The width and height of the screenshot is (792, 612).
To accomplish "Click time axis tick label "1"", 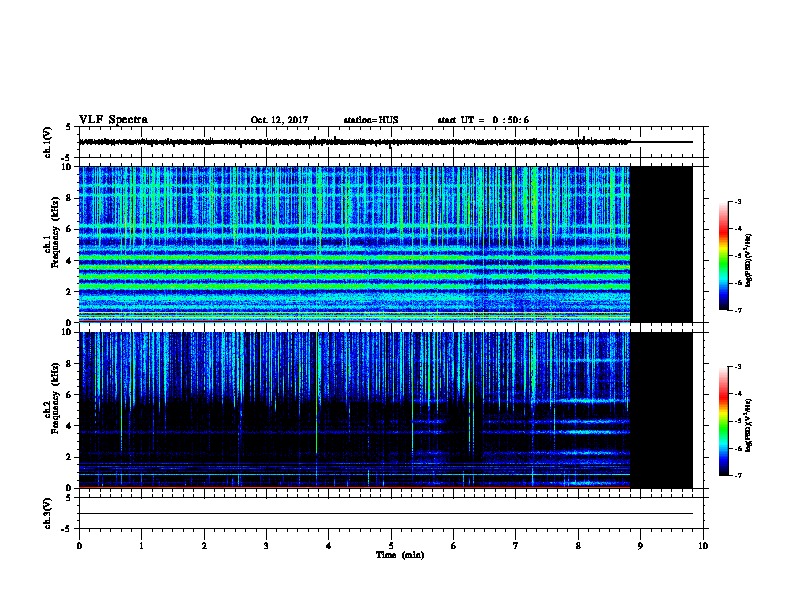I will [141, 546].
